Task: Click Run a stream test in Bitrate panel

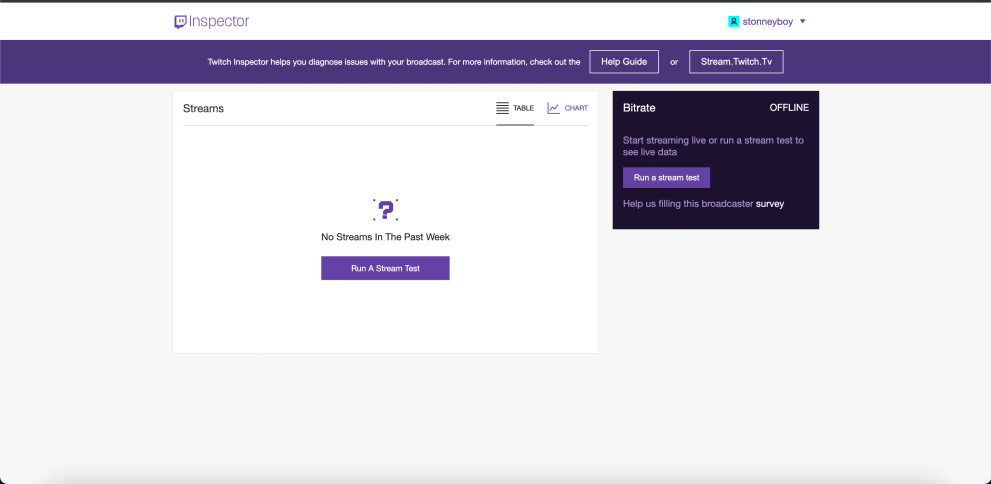Action: [666, 178]
